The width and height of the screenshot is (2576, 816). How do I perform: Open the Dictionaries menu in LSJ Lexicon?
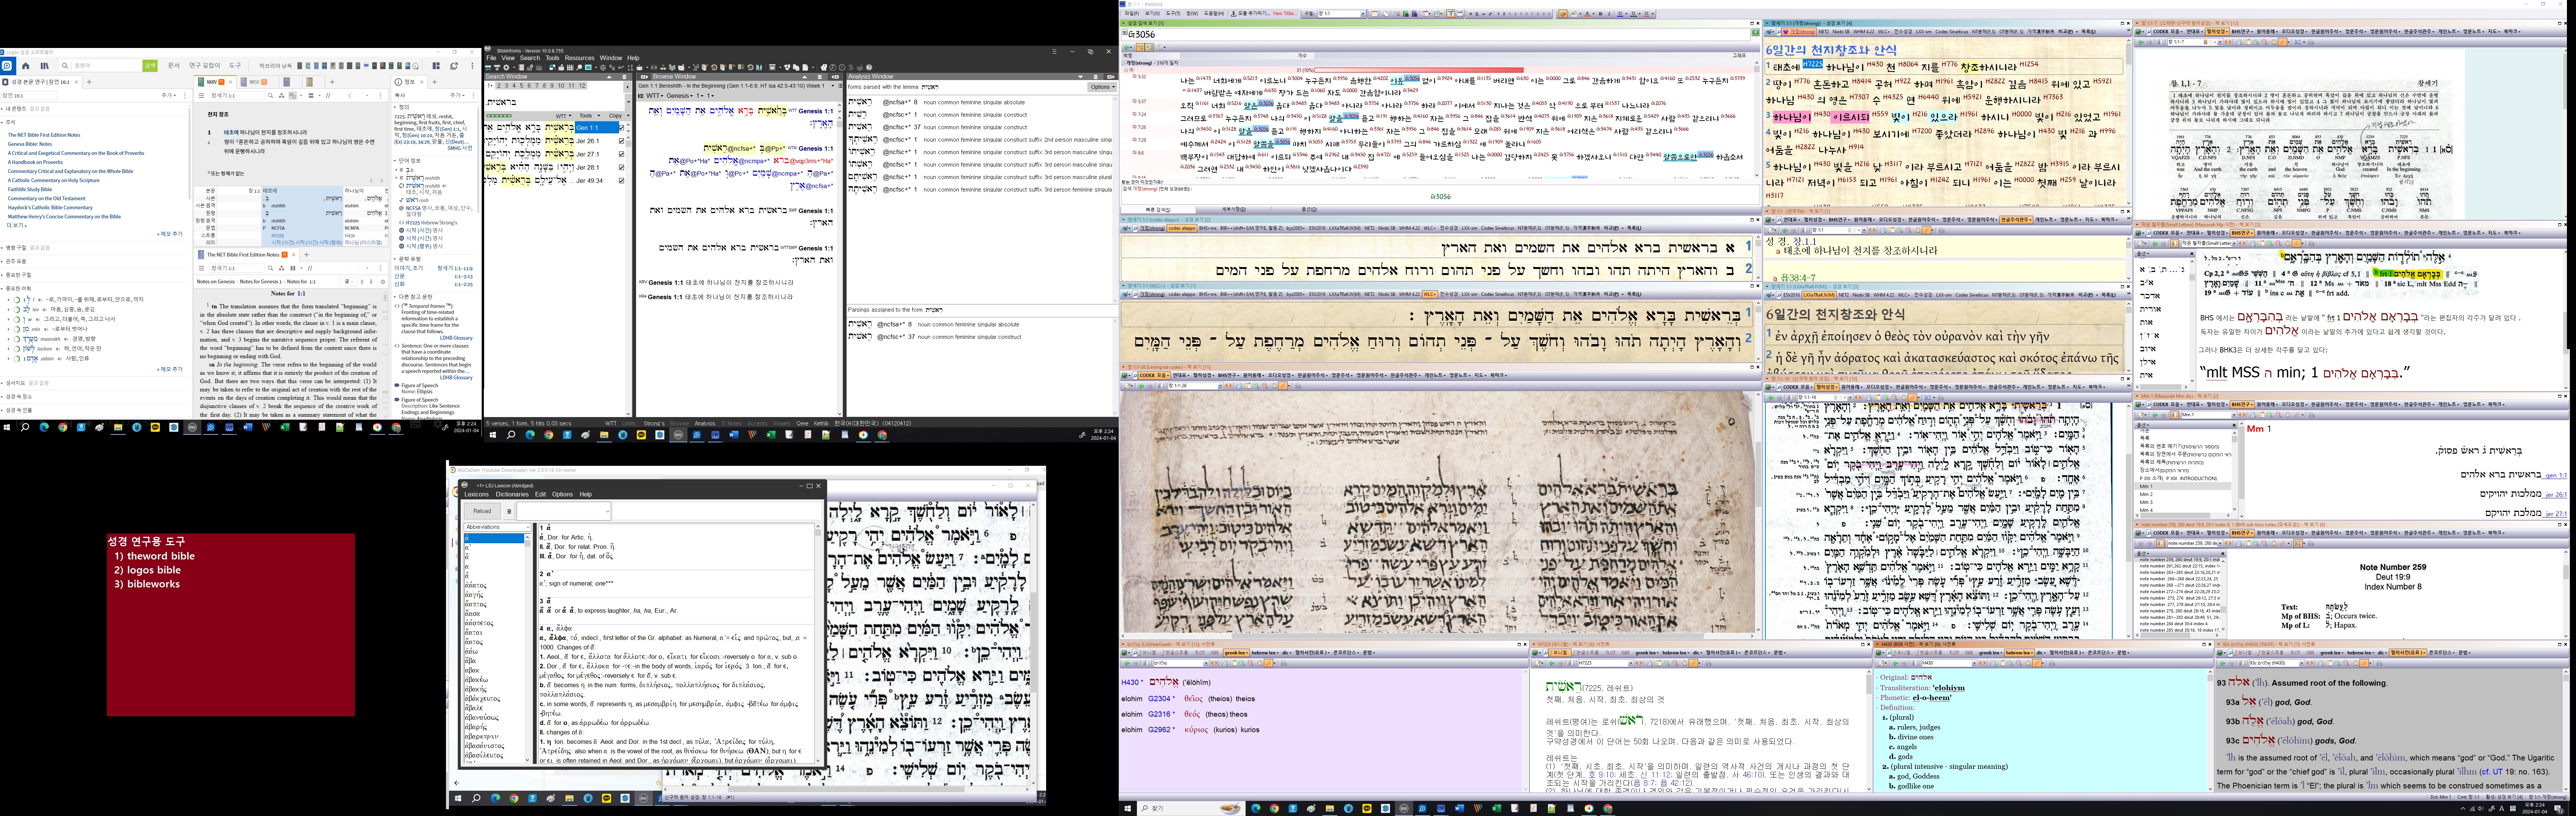coord(512,494)
